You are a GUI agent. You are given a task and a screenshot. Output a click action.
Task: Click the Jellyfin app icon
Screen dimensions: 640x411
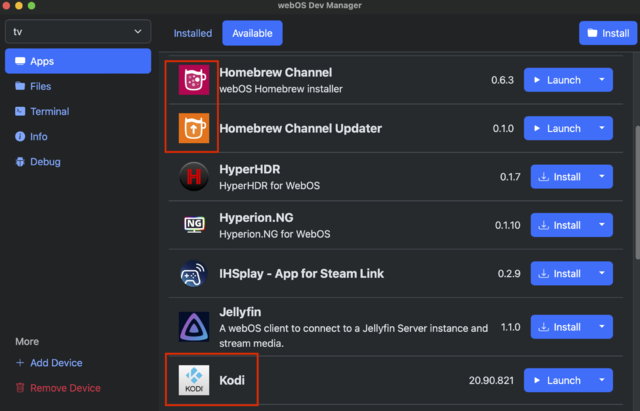click(x=194, y=327)
